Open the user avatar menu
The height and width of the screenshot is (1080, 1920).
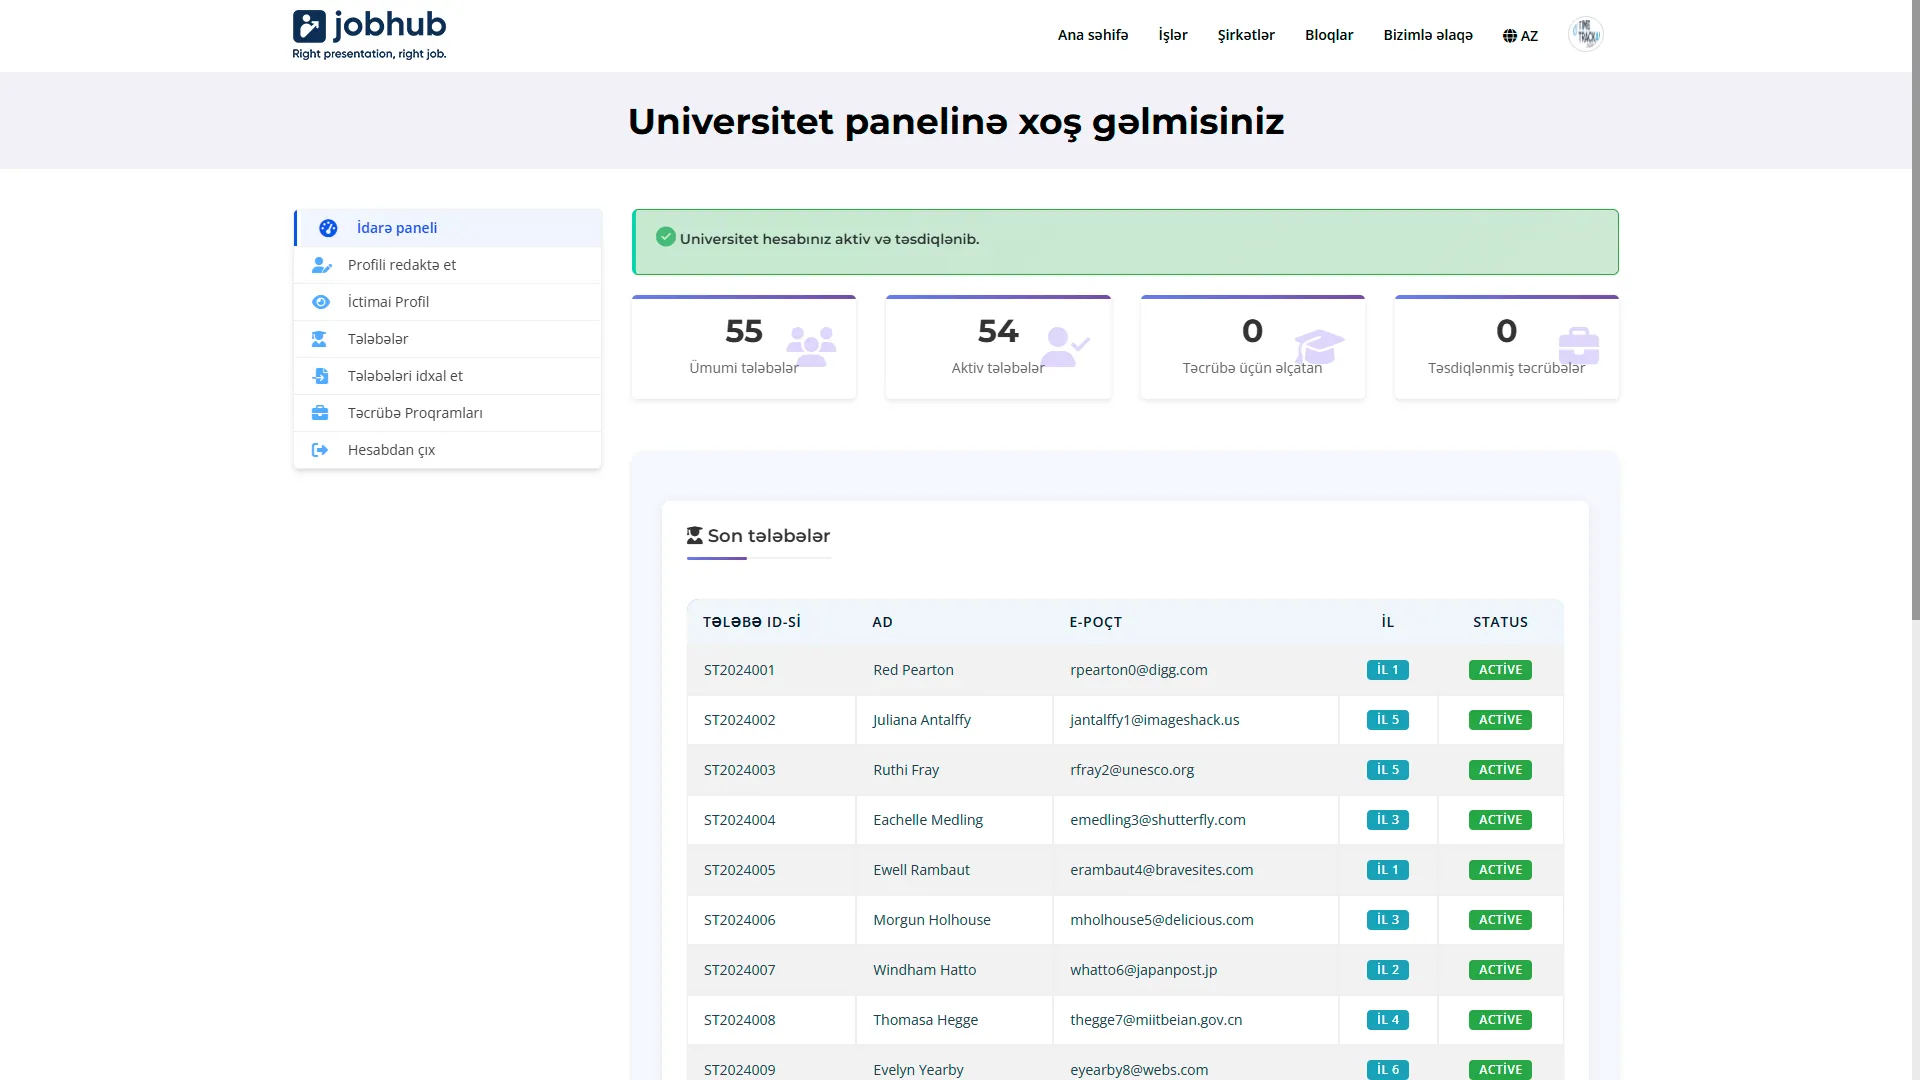coord(1585,35)
